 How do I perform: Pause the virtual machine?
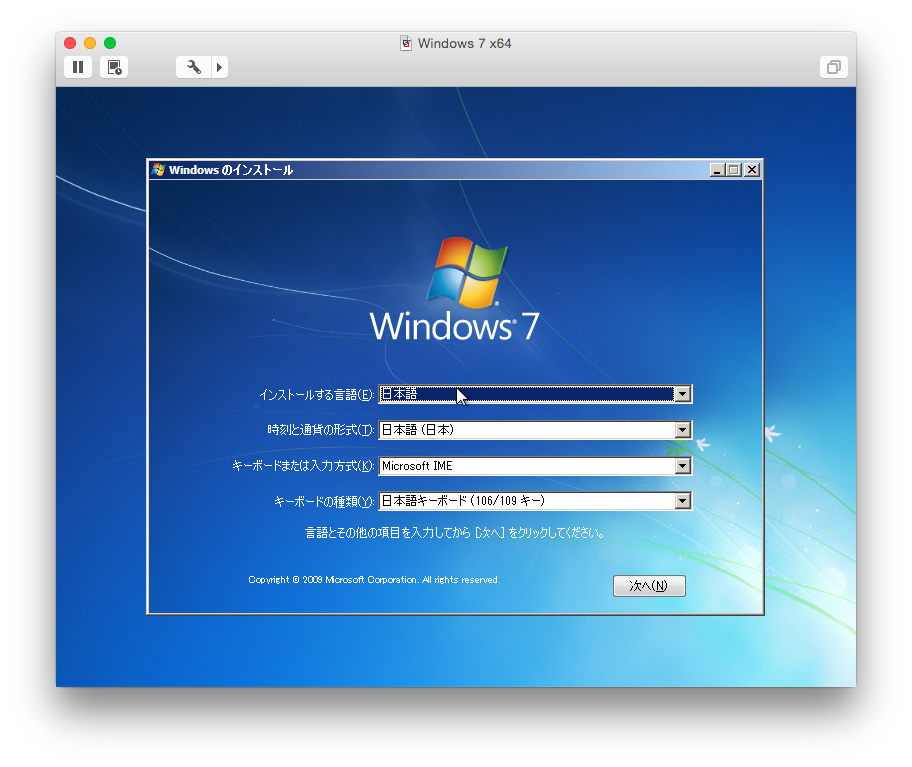pyautogui.click(x=78, y=67)
